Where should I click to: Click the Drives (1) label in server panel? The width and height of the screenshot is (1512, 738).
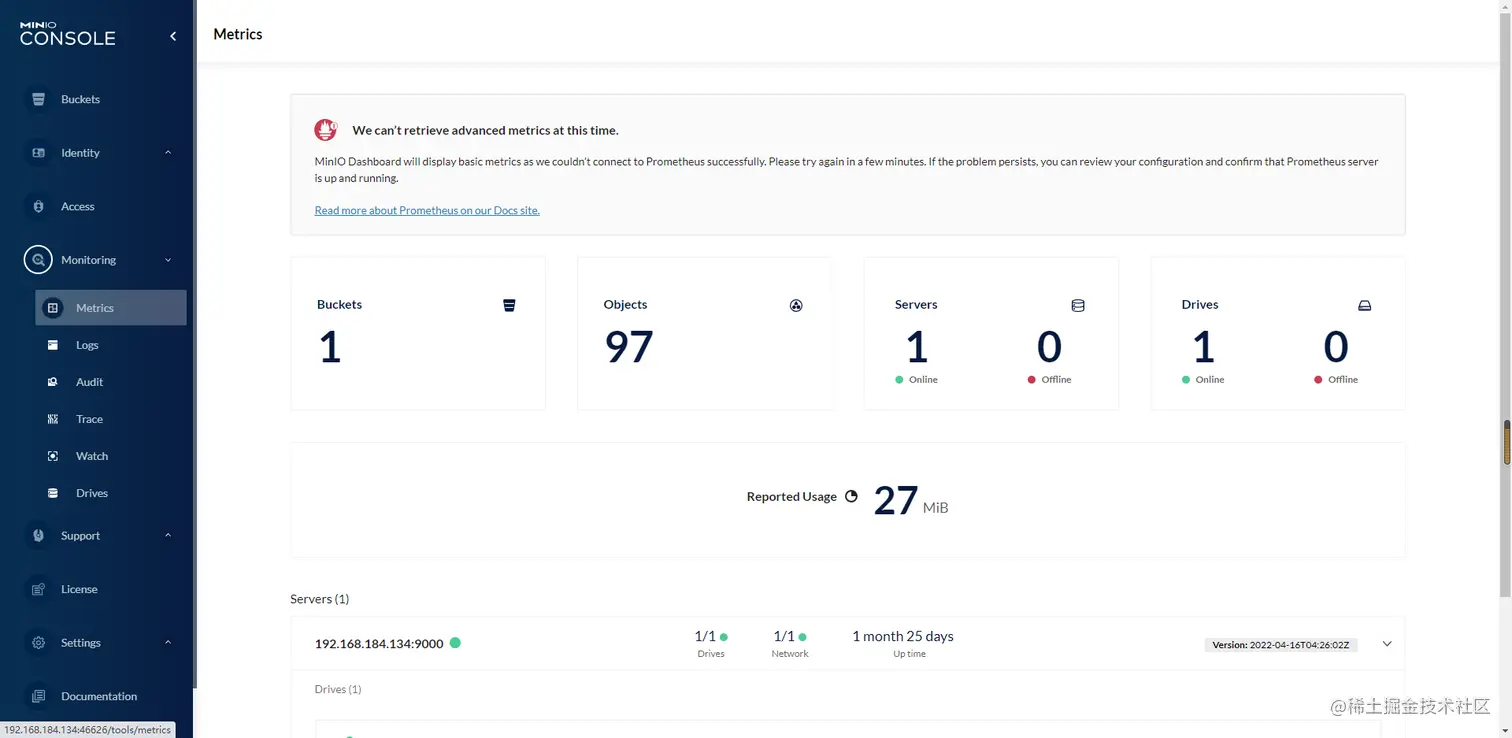[338, 689]
